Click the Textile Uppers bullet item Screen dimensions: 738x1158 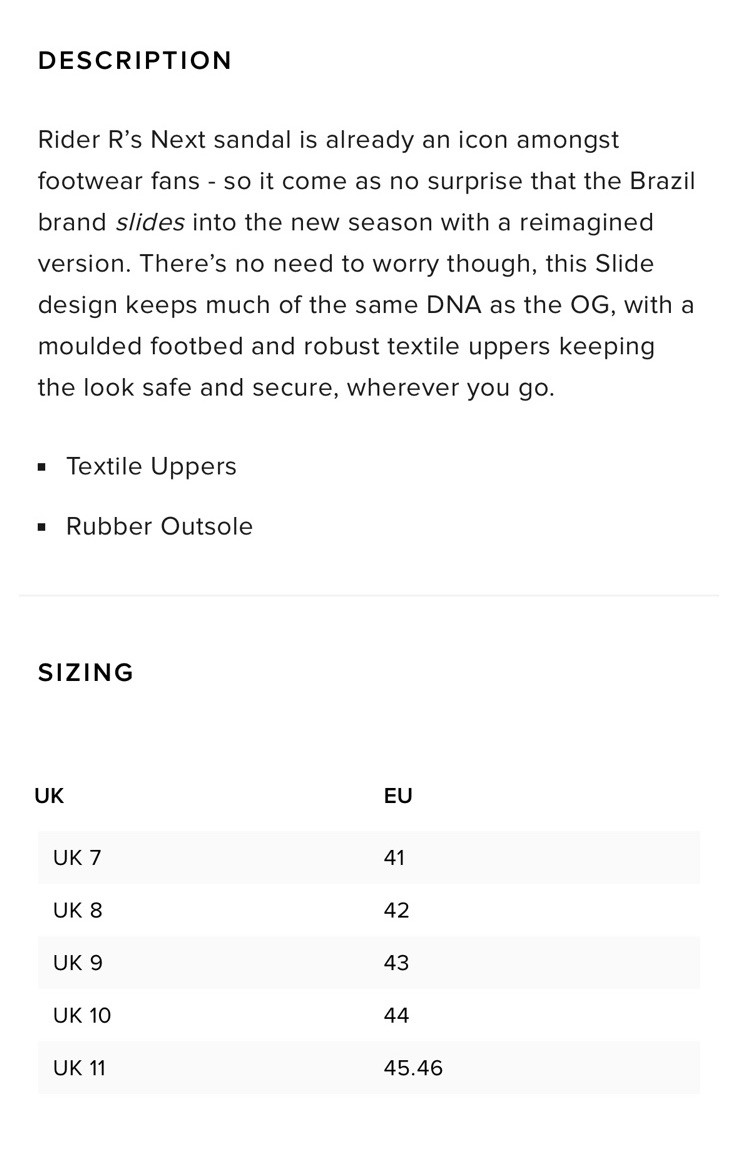[151, 466]
